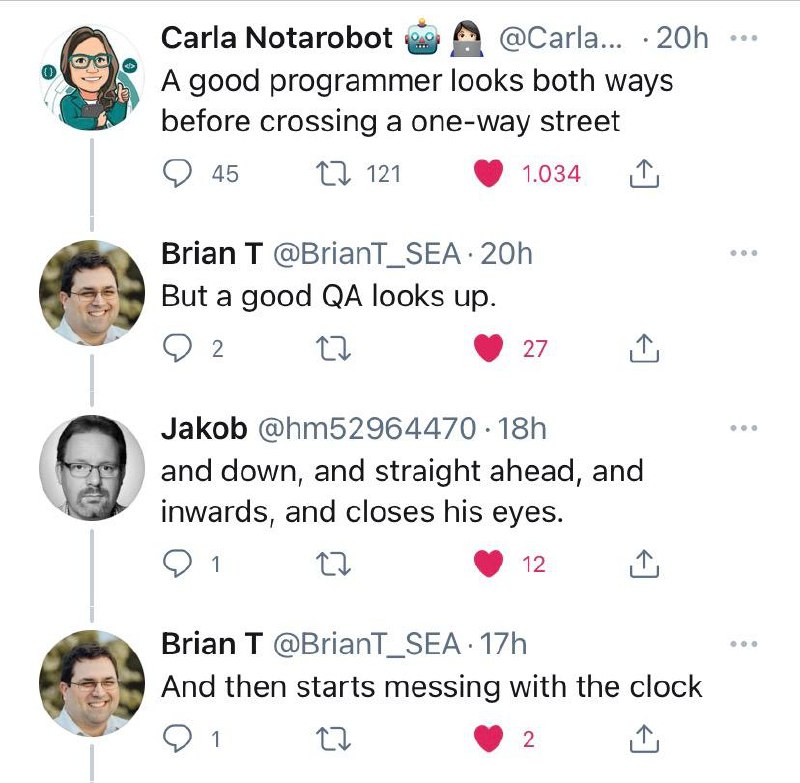800x783 pixels.
Task: Reply to Carla Notarobot's tweet
Action: 177,174
